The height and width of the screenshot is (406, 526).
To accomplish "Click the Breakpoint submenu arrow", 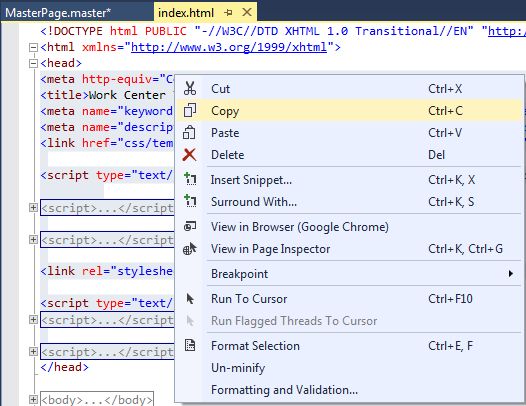I will (x=511, y=273).
